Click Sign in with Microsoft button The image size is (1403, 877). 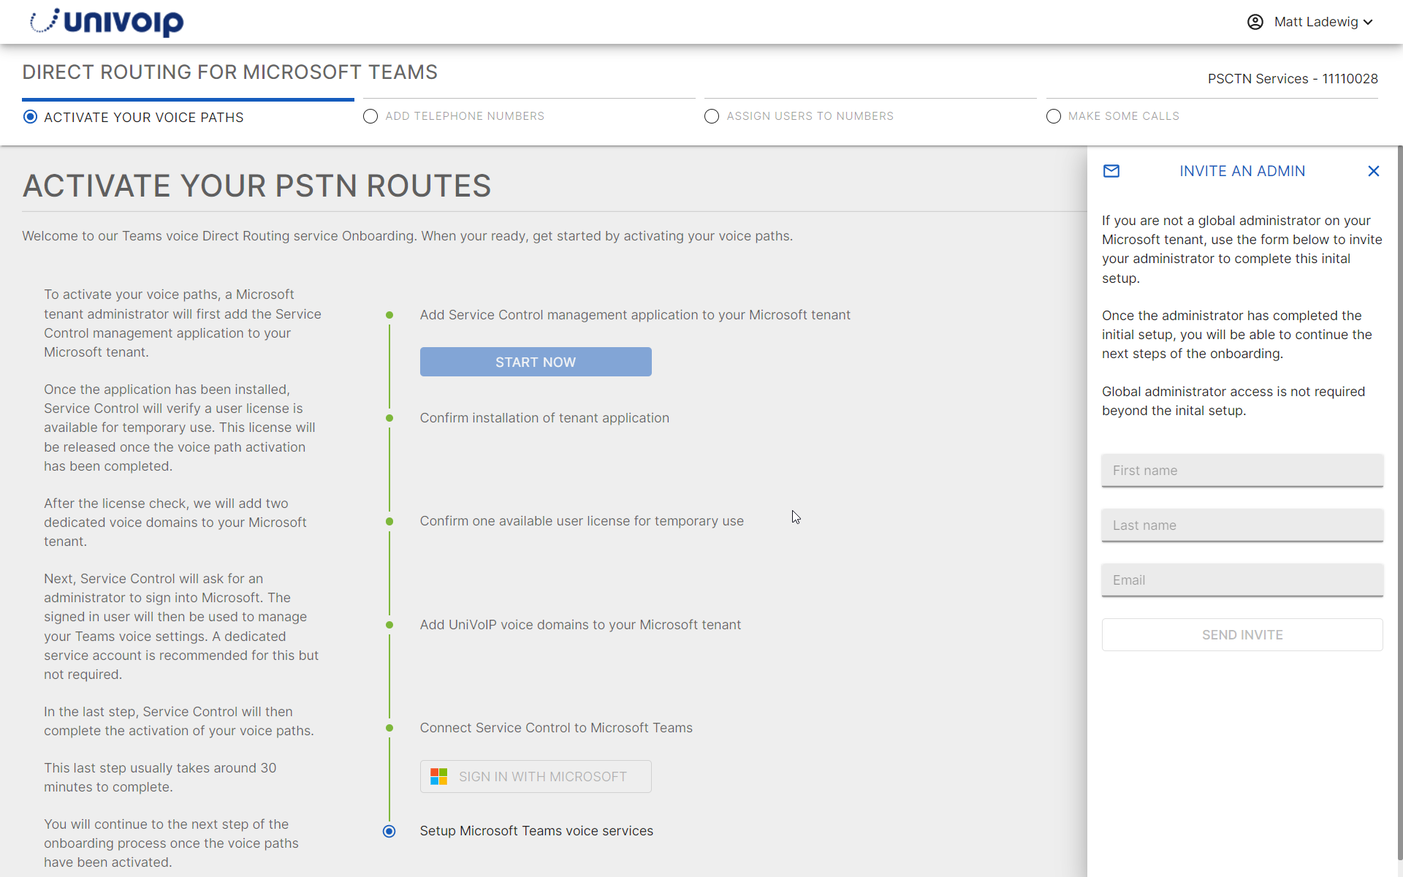pyautogui.click(x=535, y=776)
